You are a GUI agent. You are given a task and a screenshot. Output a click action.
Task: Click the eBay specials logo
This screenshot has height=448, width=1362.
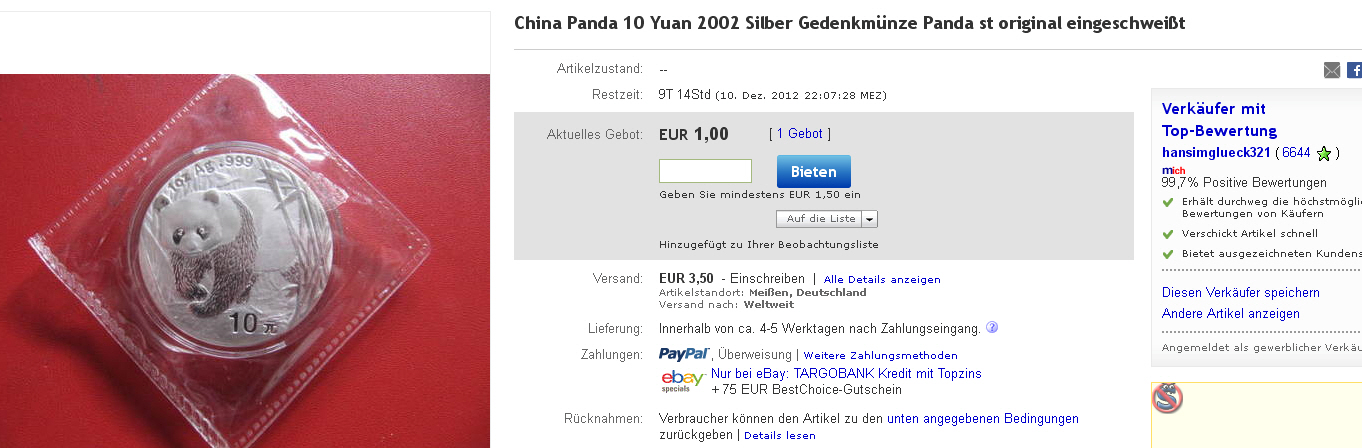coord(683,381)
